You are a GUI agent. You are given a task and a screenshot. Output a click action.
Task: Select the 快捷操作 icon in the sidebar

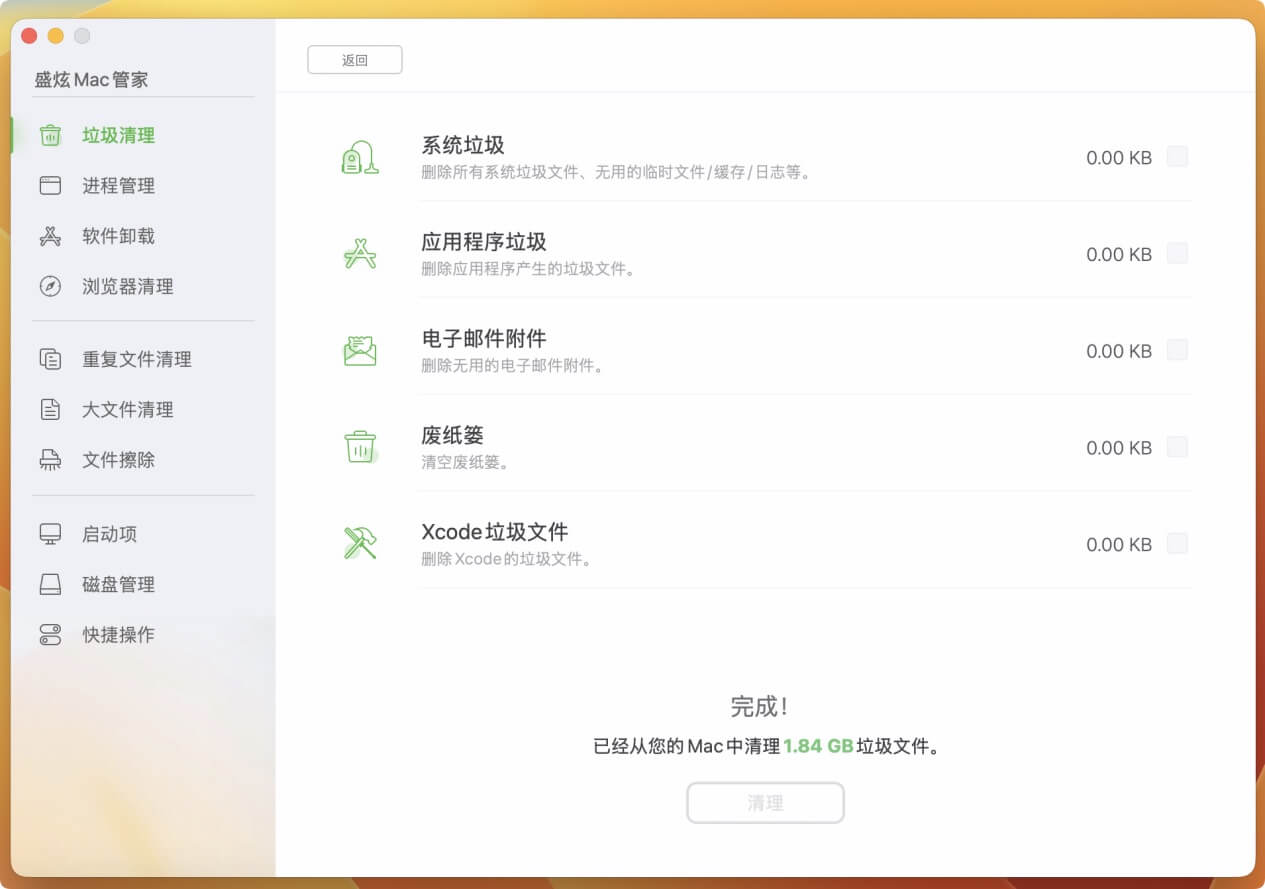point(49,634)
